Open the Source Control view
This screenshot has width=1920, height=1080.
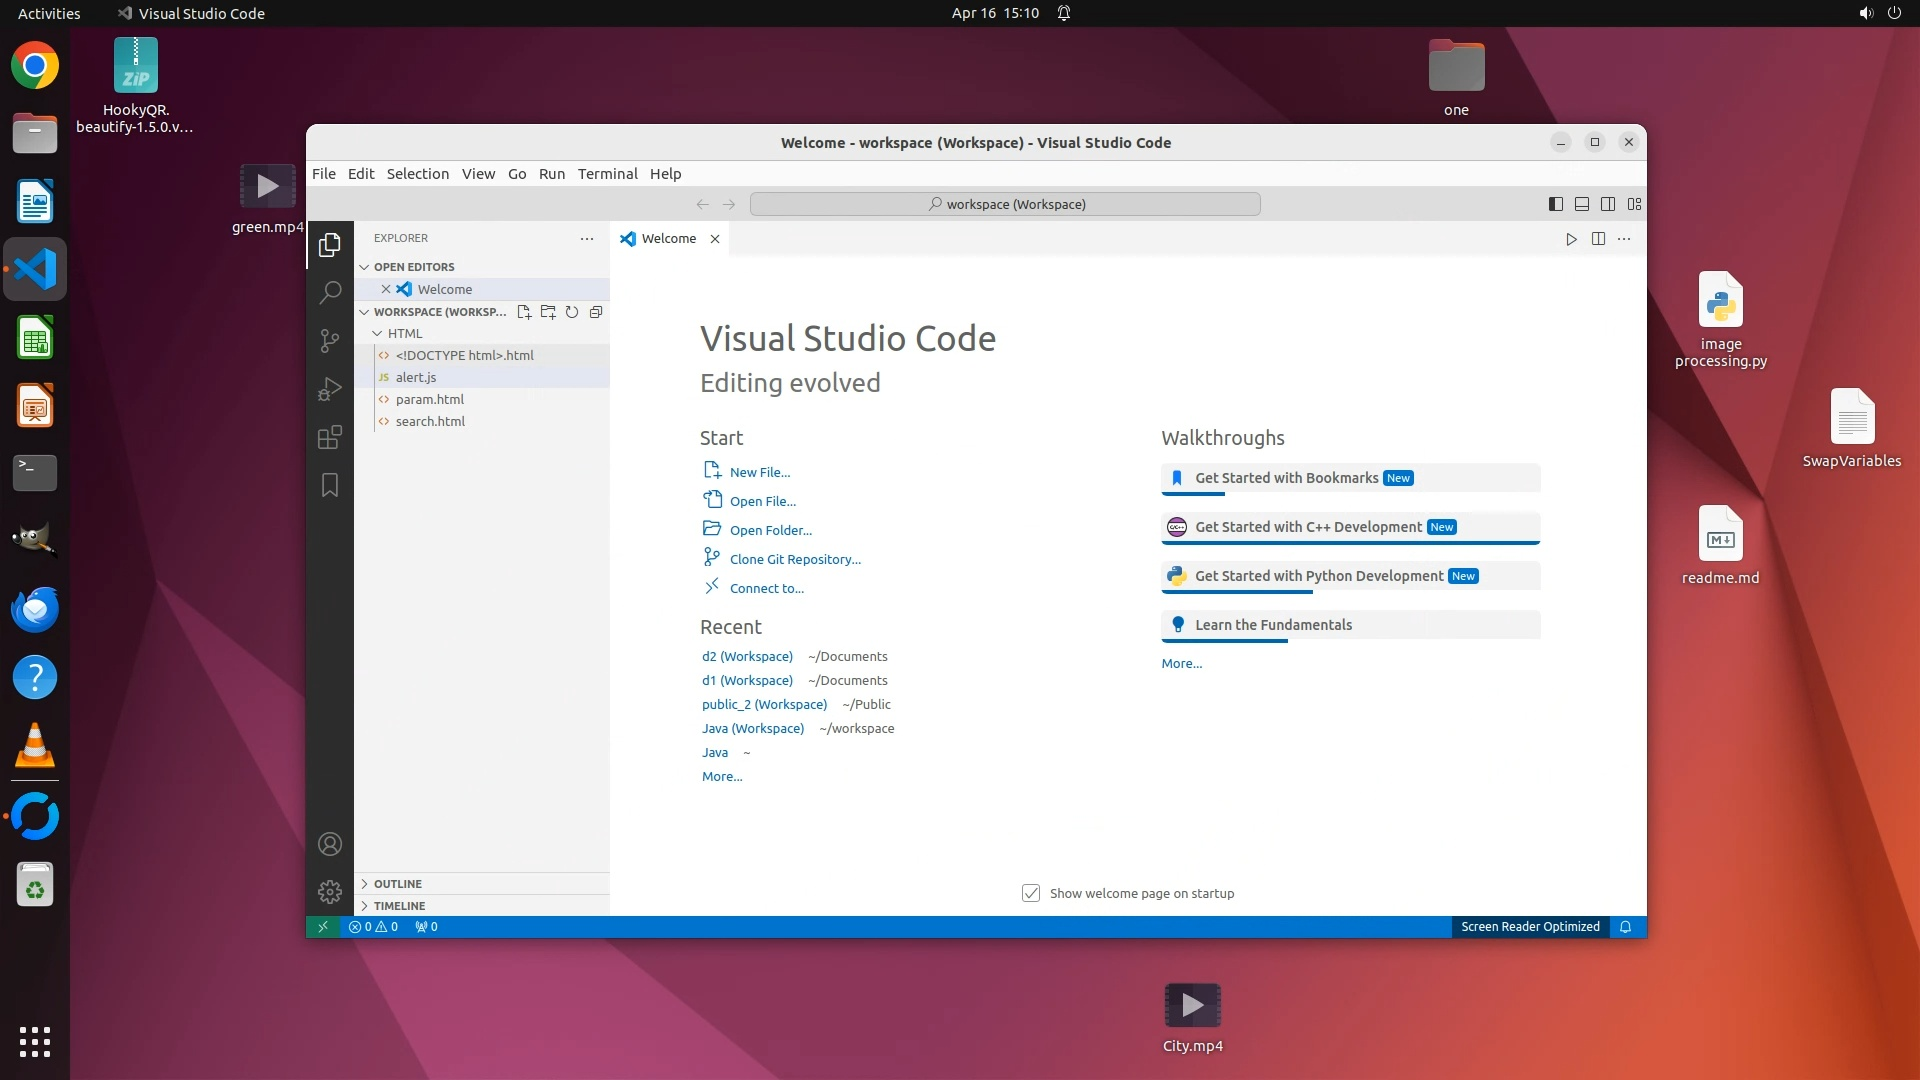pos(329,341)
